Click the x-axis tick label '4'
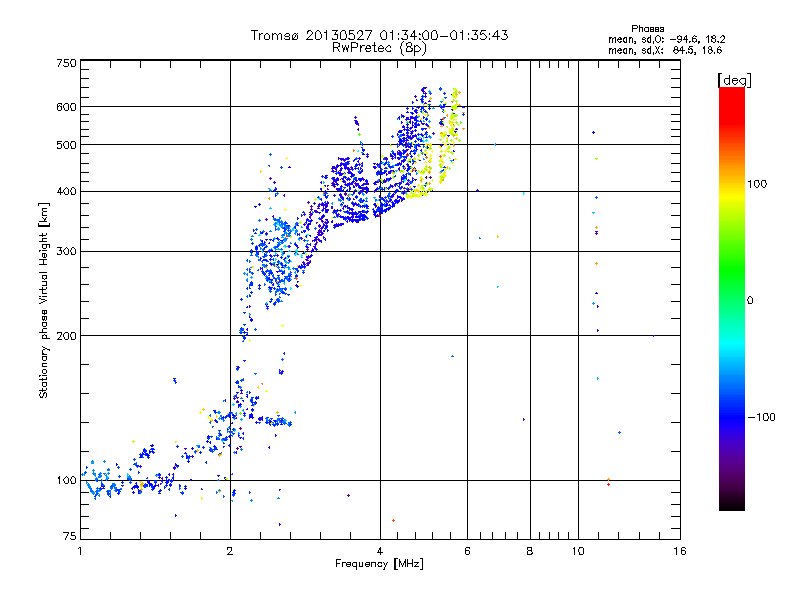The height and width of the screenshot is (600, 800). coord(380,551)
